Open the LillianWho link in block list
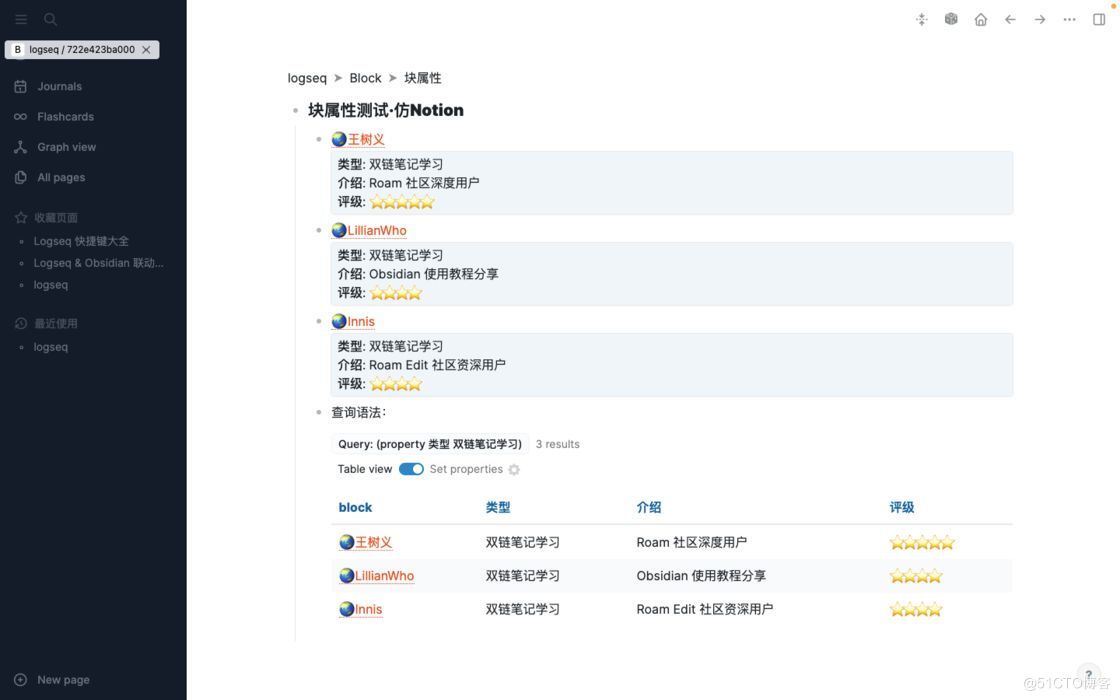Viewport: 1120px width, 700px height. coord(376,231)
